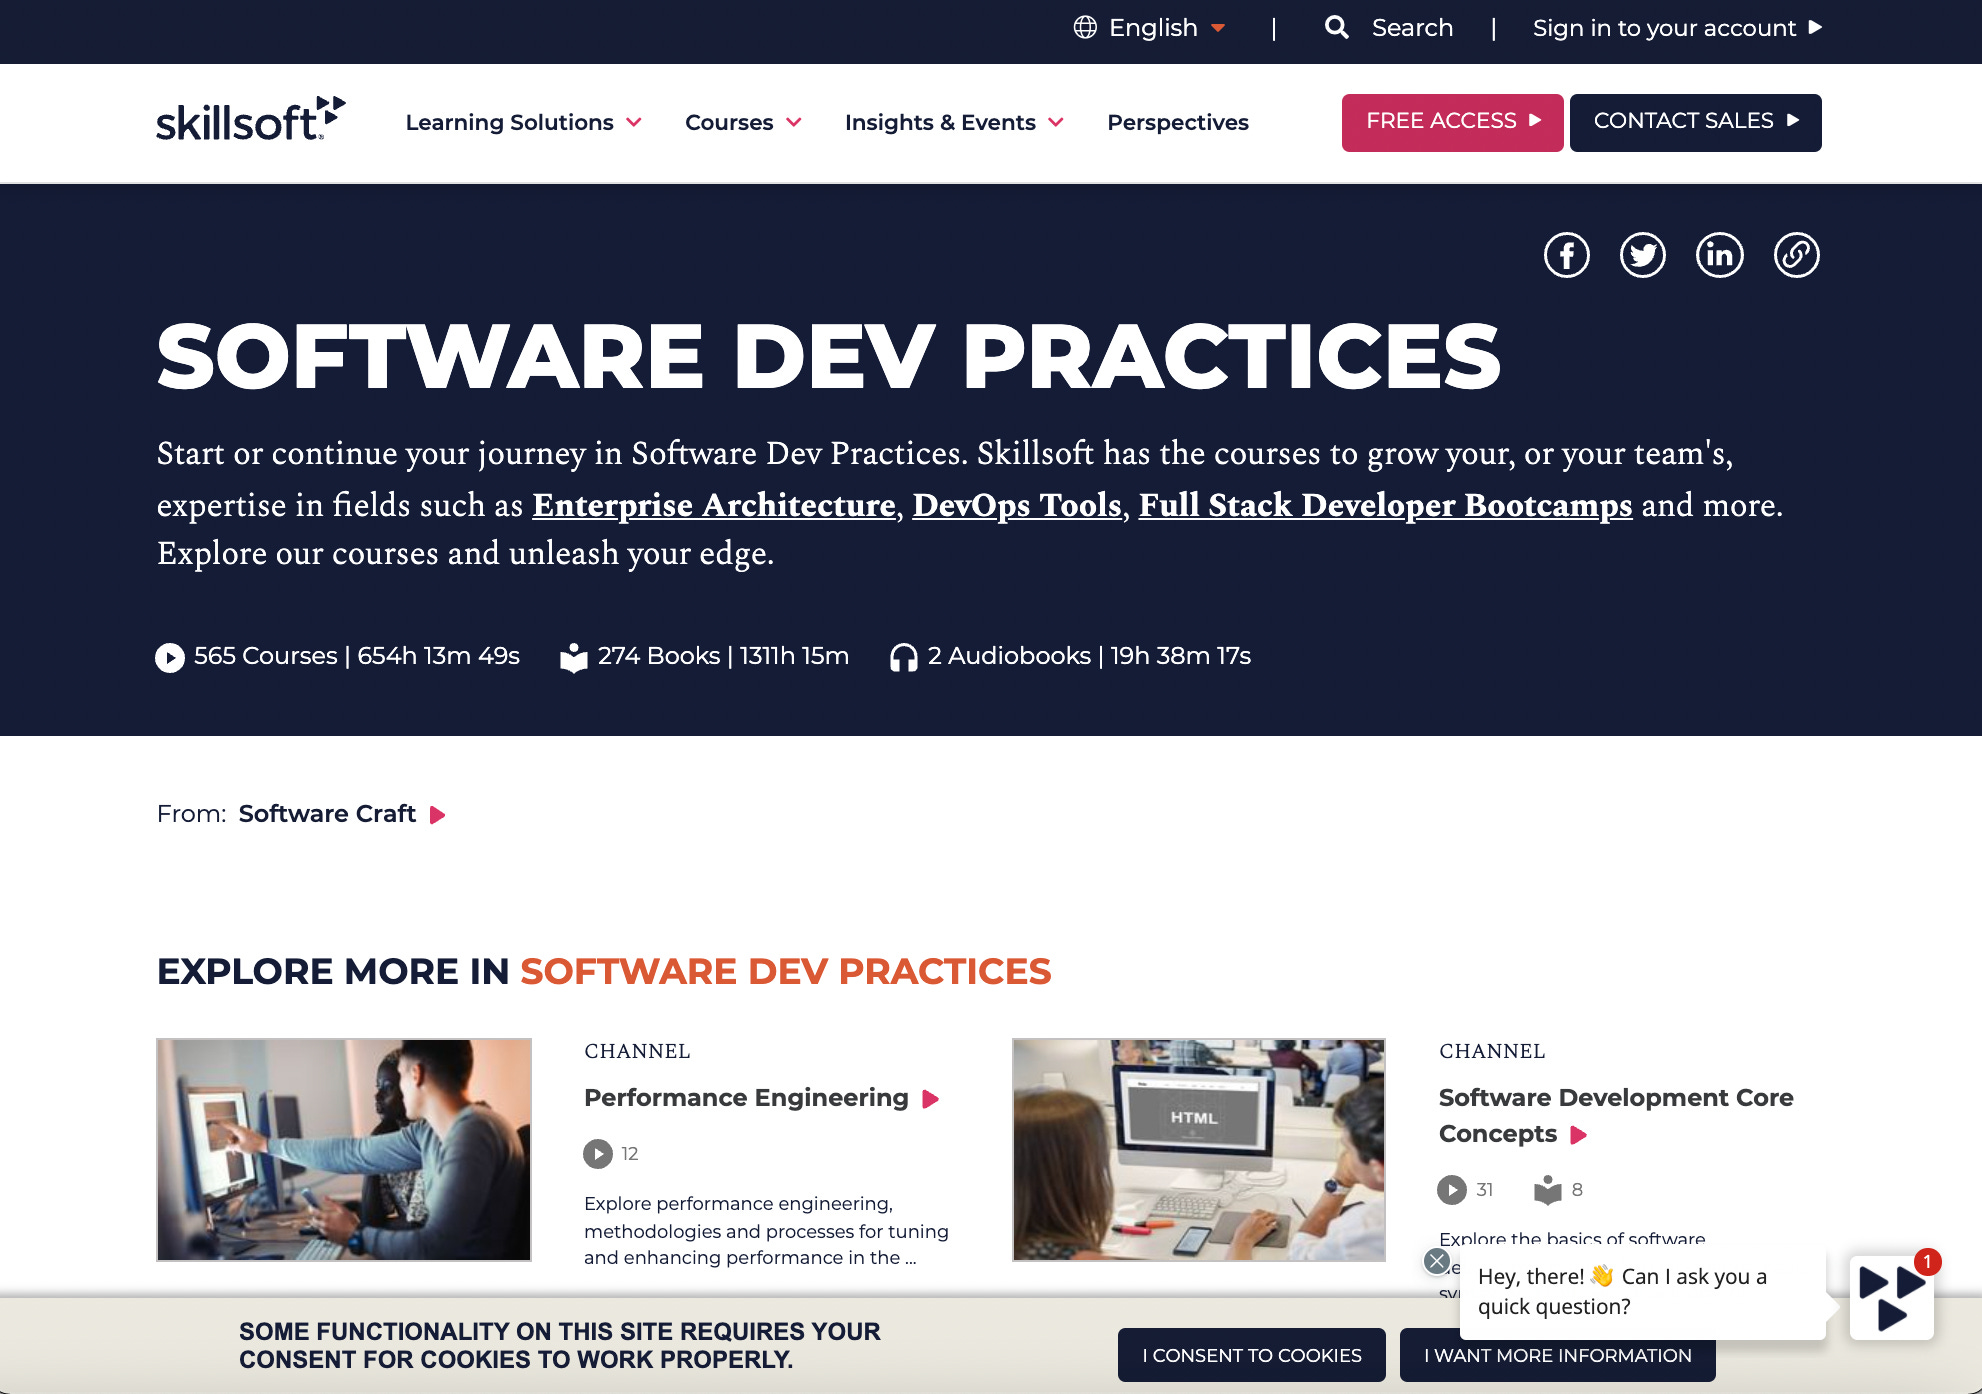Consent to cookies in the banner

tap(1251, 1355)
